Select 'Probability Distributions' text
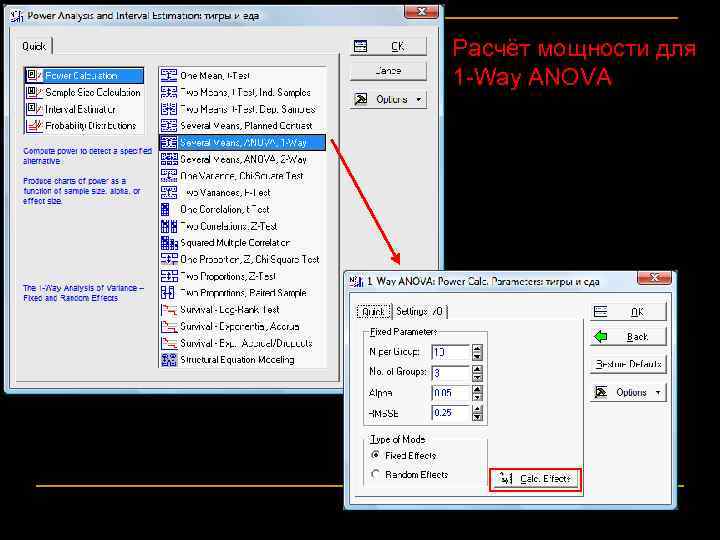720x540 pixels. click(91, 125)
